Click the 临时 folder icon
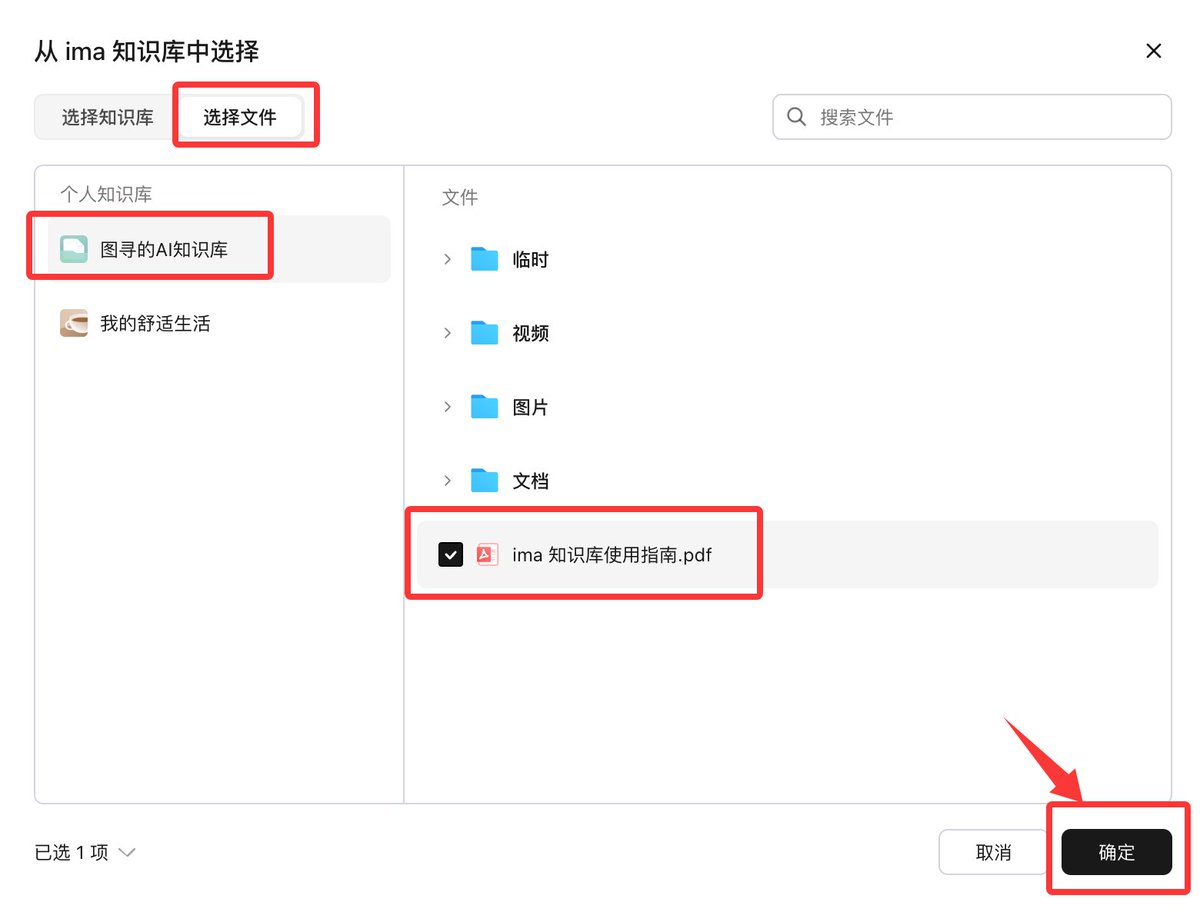The width and height of the screenshot is (1200, 912). 485,260
